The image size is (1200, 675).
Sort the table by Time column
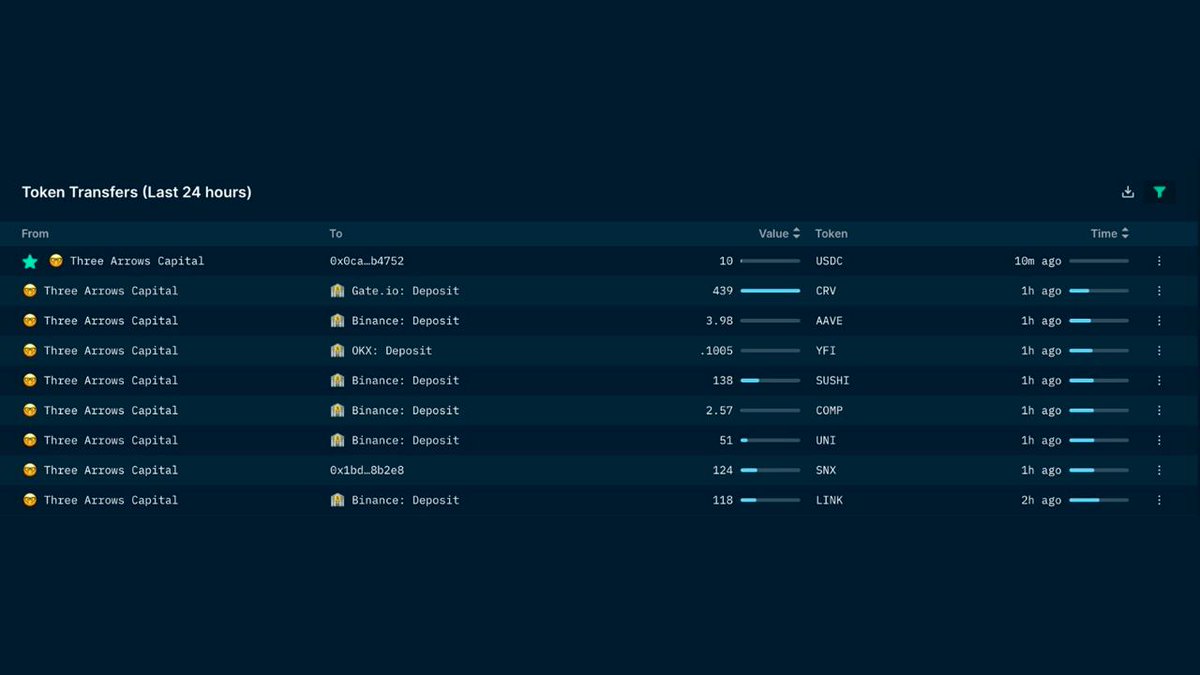[1110, 233]
